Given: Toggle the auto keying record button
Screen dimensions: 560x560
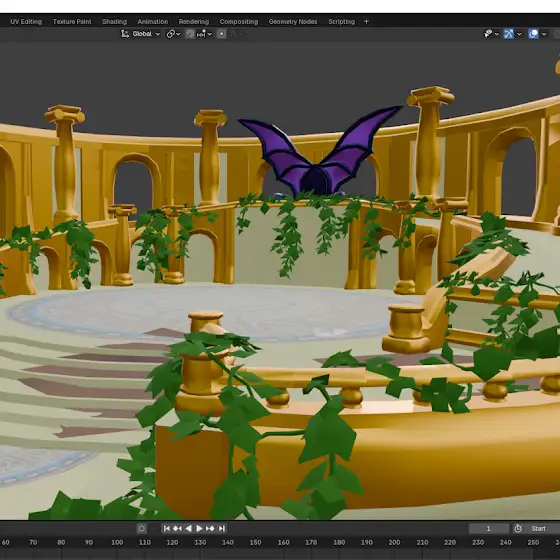Looking at the screenshot, I should tap(141, 528).
